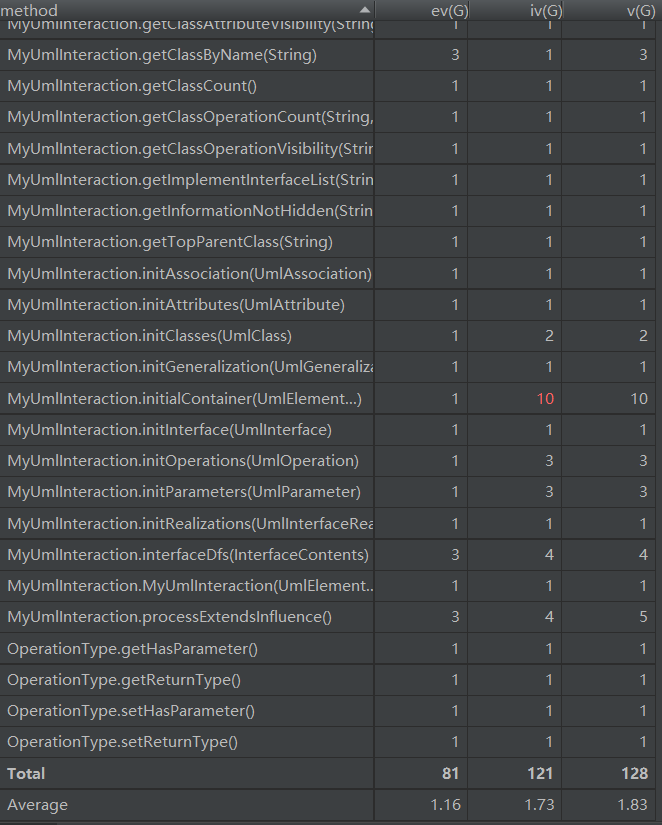
Task: Sort by the method column header
Action: point(187,10)
